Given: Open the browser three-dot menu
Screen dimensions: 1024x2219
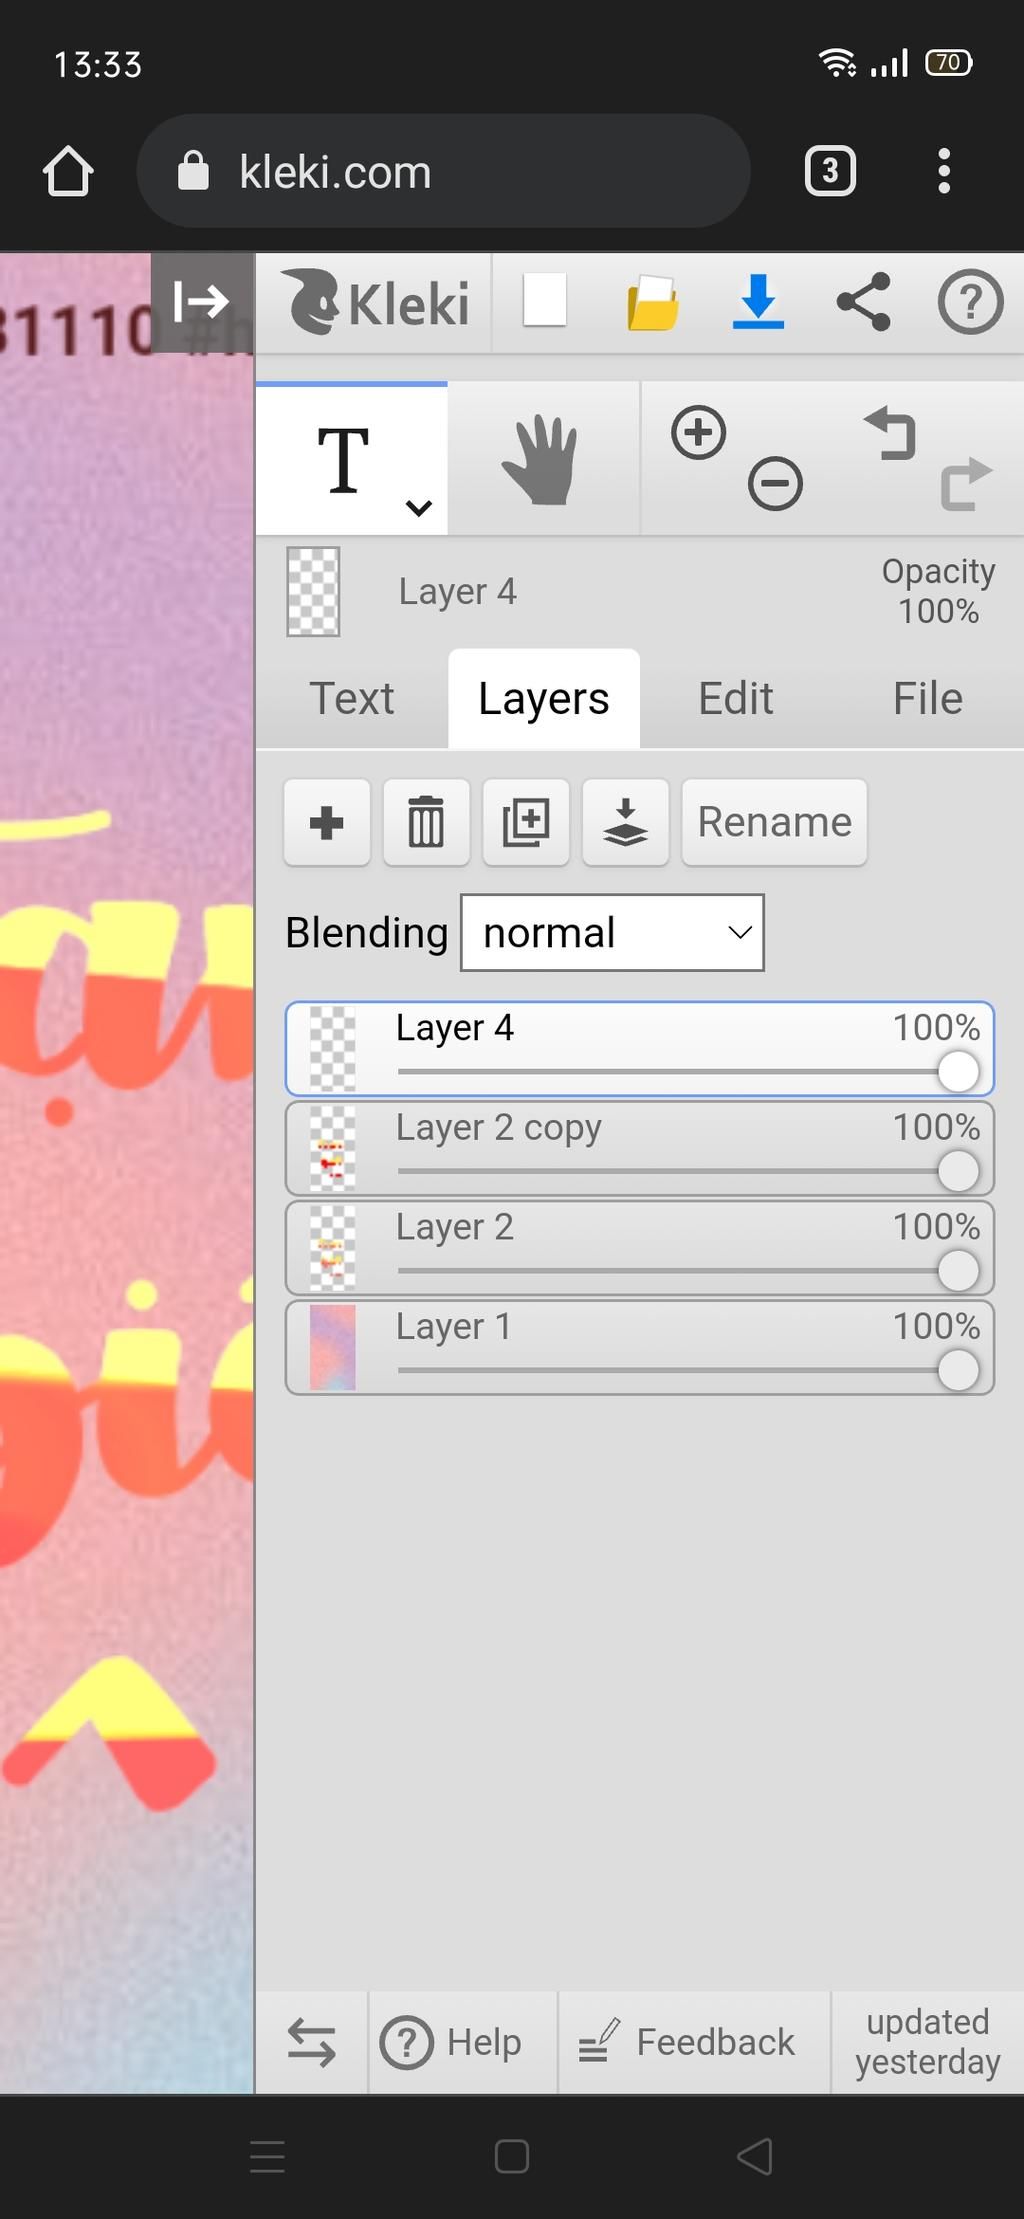Looking at the screenshot, I should point(943,171).
